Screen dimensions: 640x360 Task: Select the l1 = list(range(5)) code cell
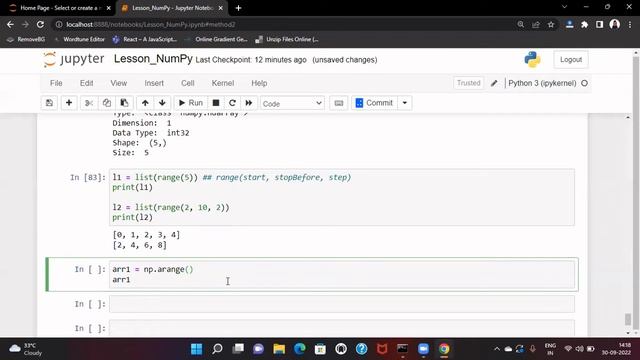[x=342, y=197]
